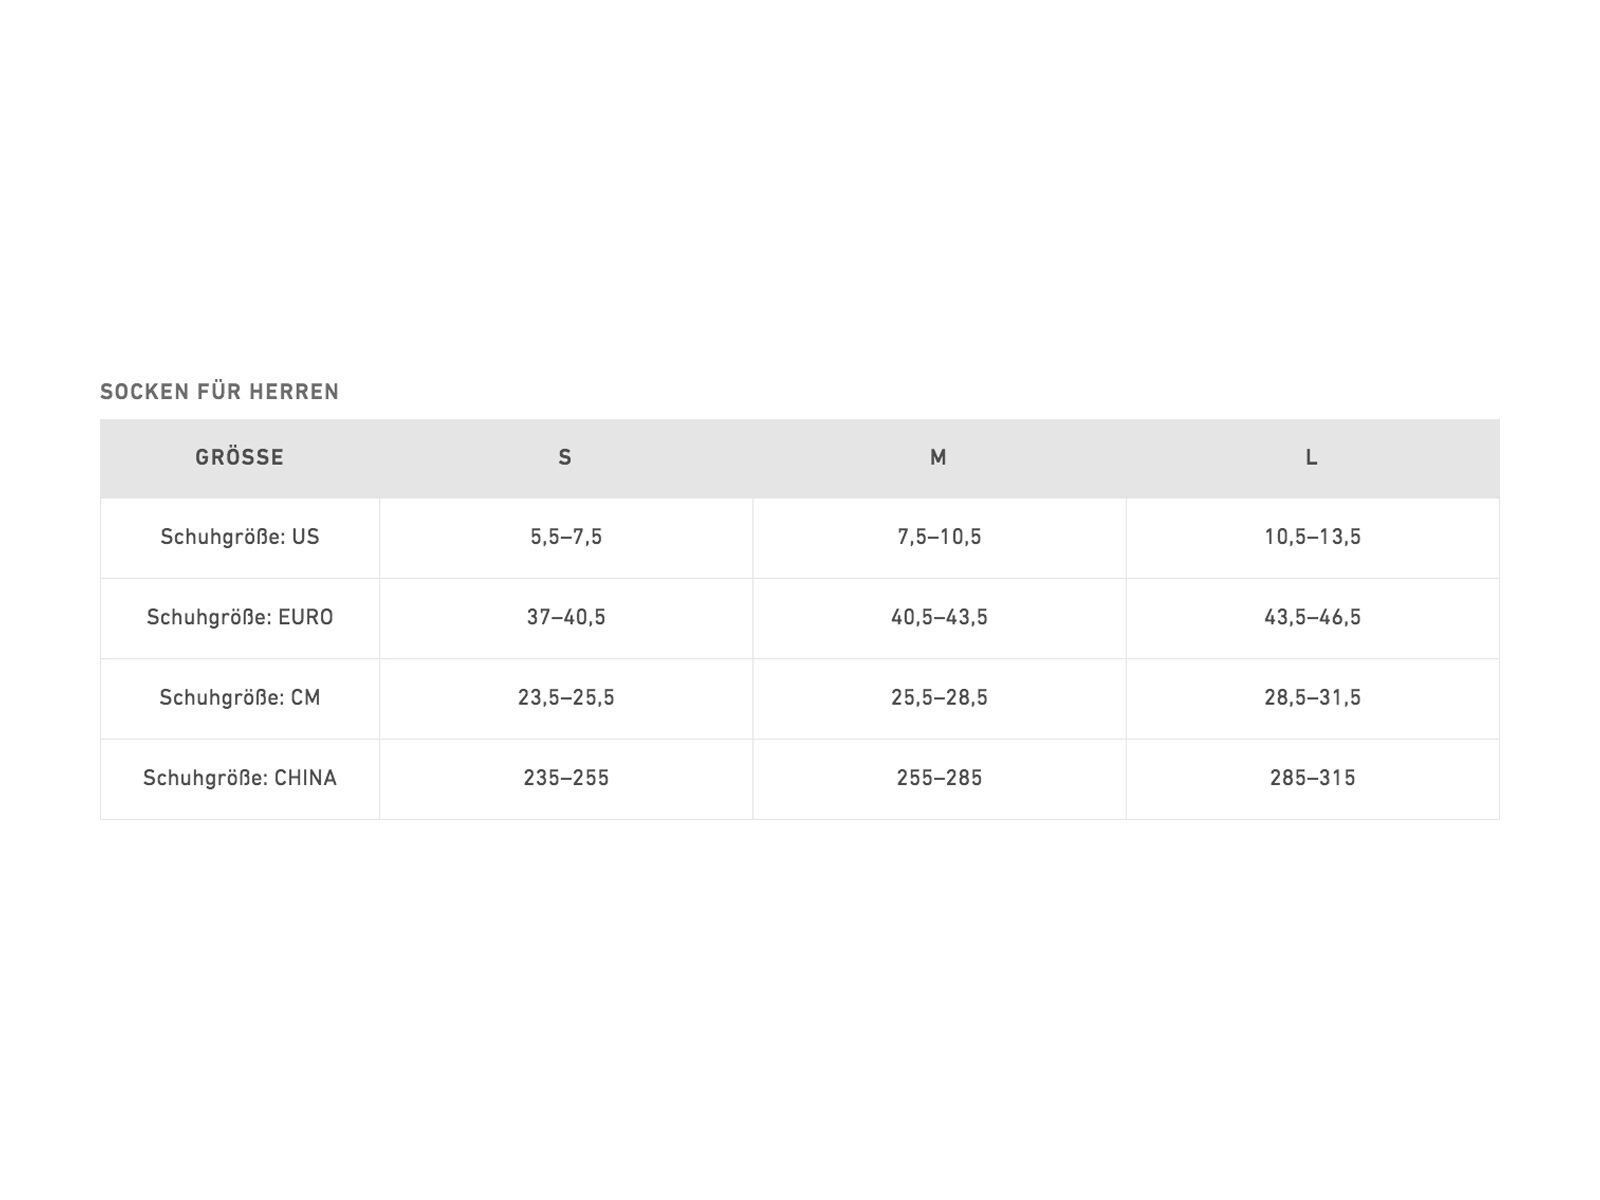Select the EURO size M cell 40,5–43,5
This screenshot has height=1200, width=1600.
point(939,617)
